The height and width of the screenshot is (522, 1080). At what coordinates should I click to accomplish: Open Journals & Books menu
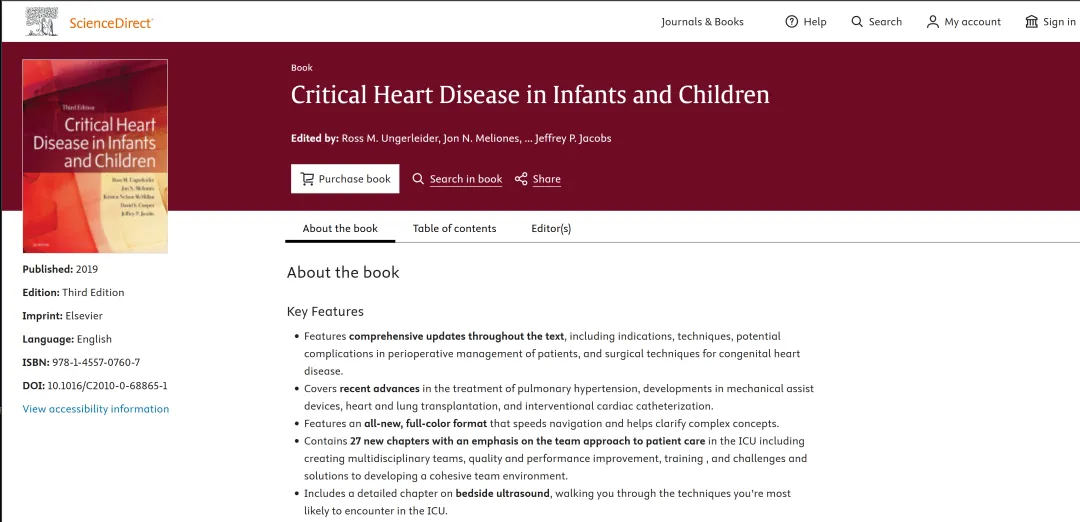(x=702, y=22)
